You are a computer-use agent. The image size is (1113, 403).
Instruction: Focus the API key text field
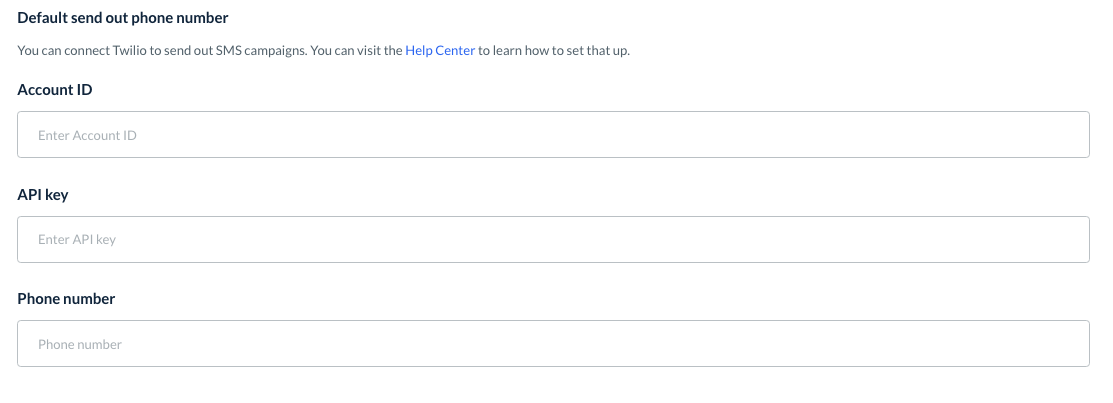tap(553, 239)
